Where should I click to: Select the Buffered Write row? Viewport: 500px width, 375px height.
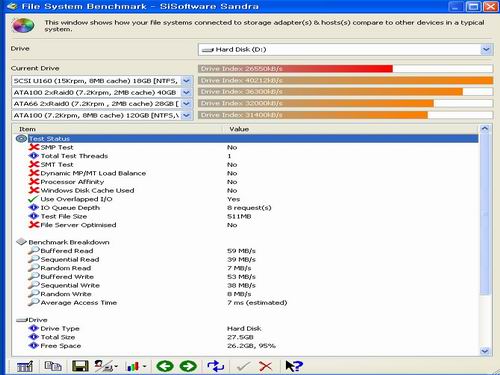(x=247, y=277)
